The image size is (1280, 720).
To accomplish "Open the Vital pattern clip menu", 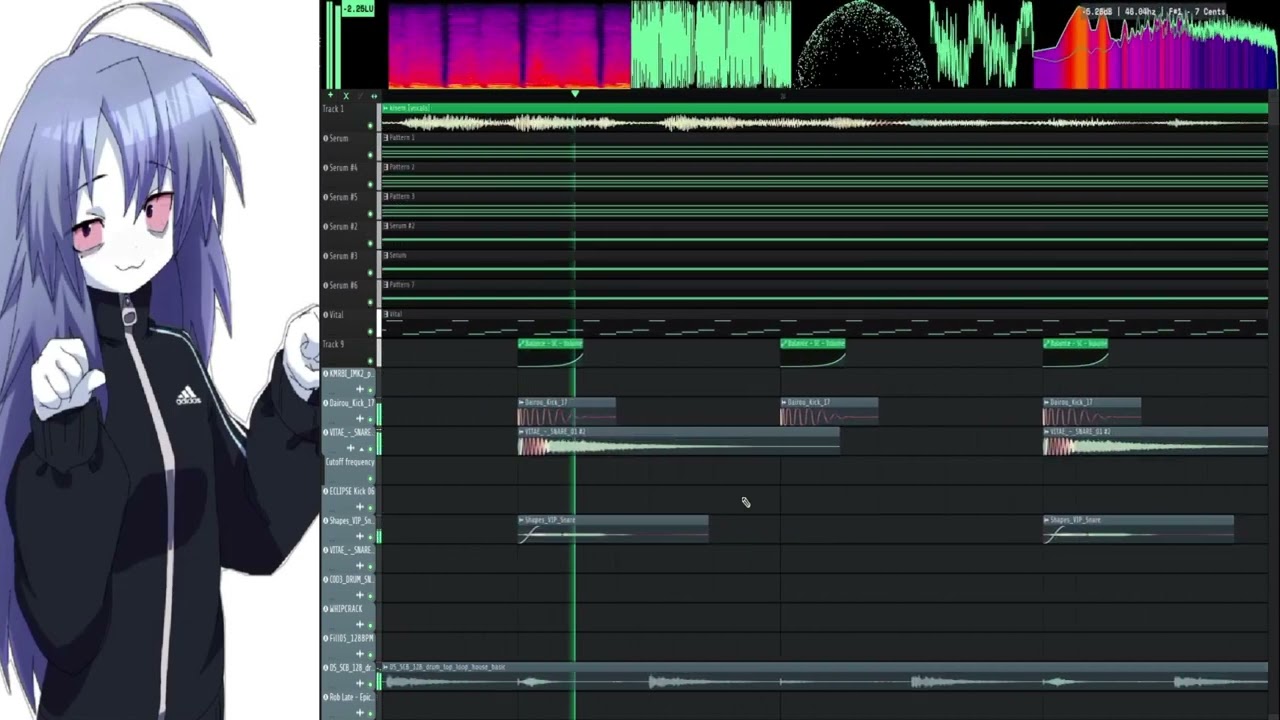I will tap(386, 314).
